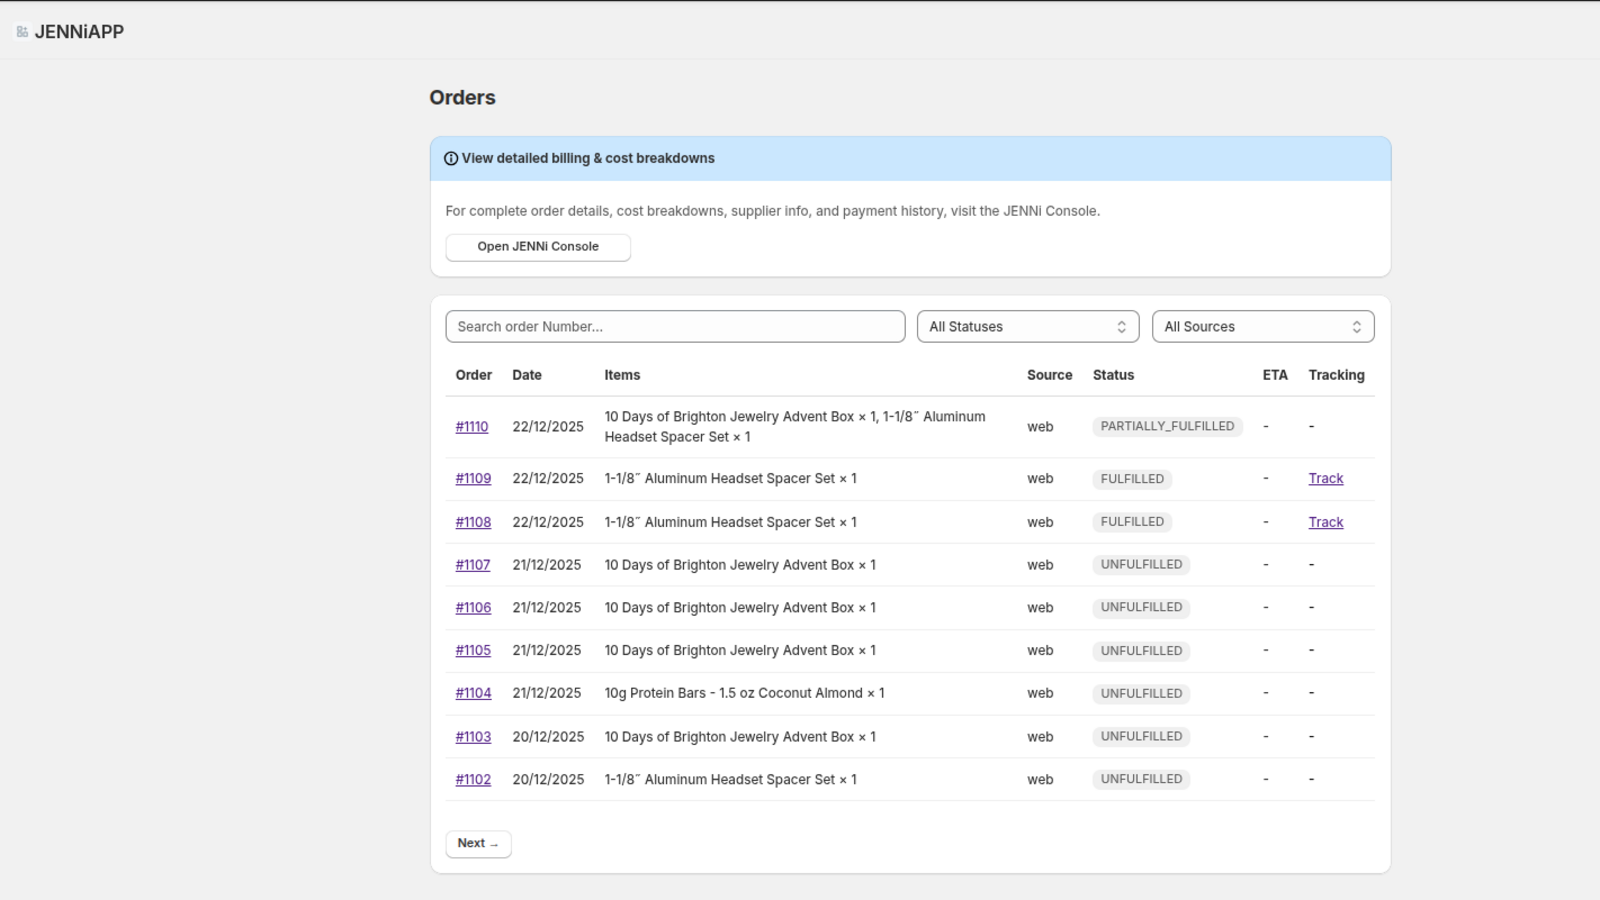Track the shipment for order #1109
Viewport: 1600px width, 900px height.
[x=1325, y=478]
